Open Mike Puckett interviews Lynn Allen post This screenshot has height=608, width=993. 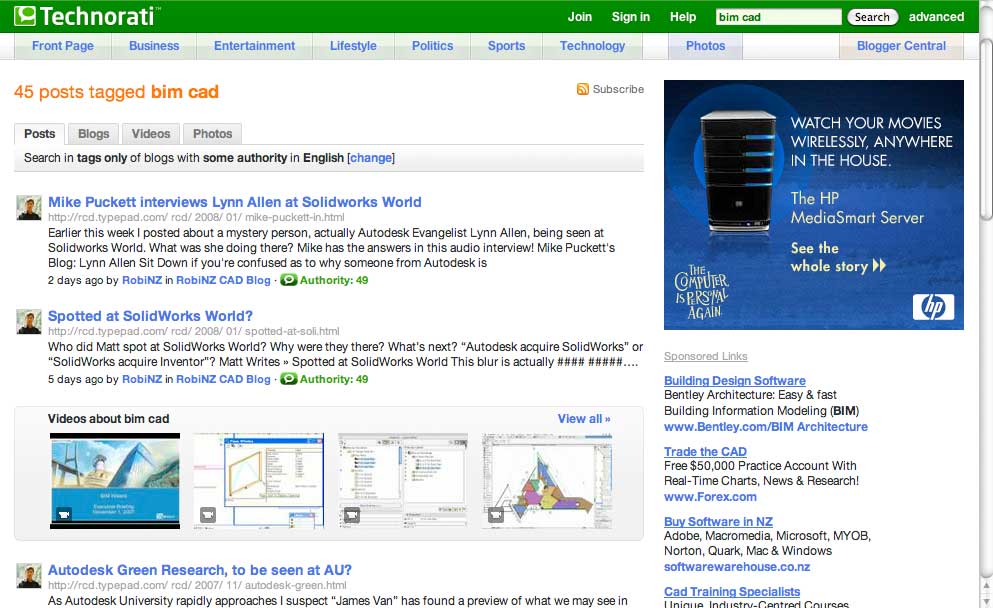[234, 202]
